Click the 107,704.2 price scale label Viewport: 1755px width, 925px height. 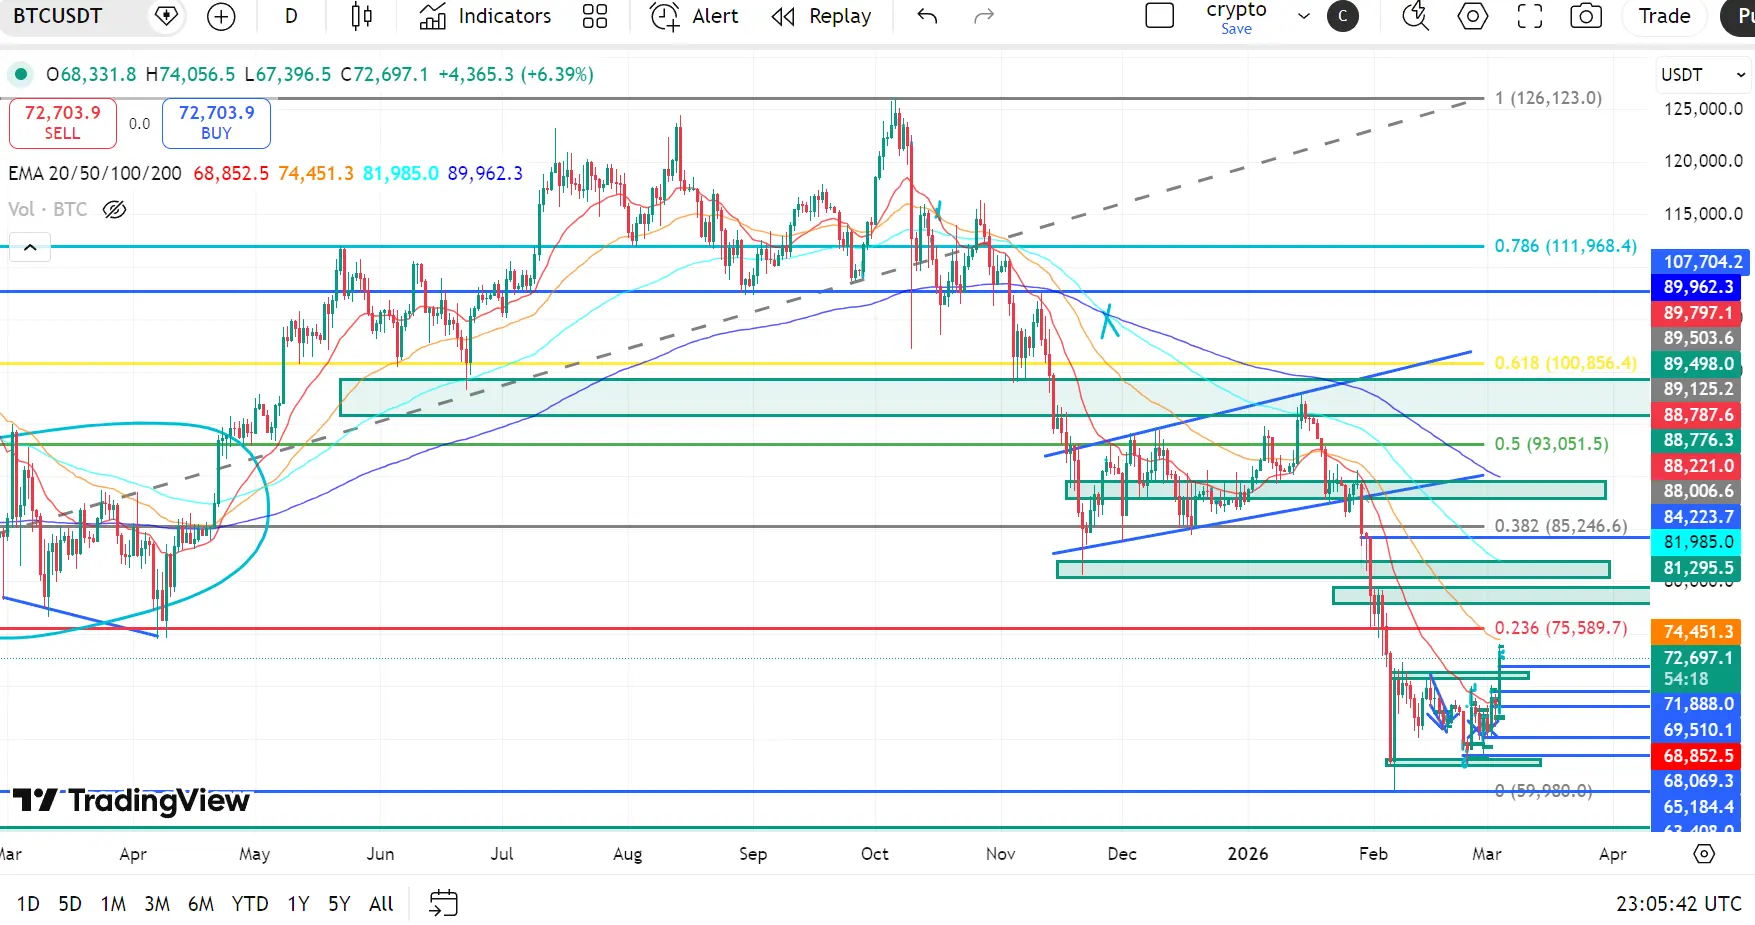point(1702,262)
